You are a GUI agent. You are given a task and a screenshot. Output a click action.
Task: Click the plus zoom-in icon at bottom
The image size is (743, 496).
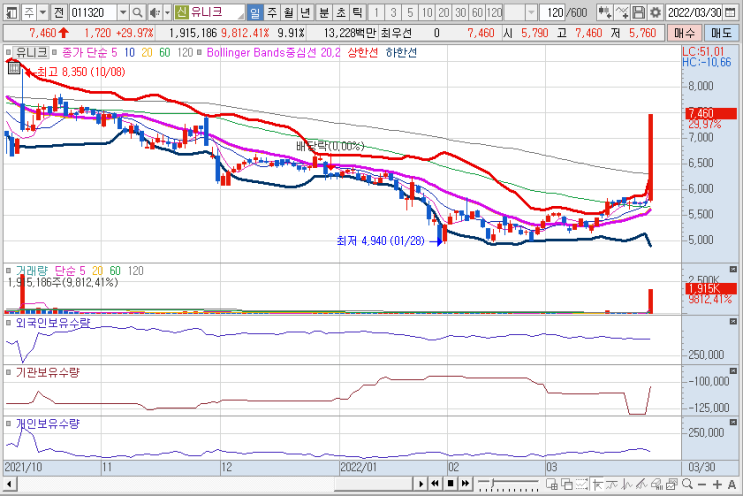tap(717, 484)
